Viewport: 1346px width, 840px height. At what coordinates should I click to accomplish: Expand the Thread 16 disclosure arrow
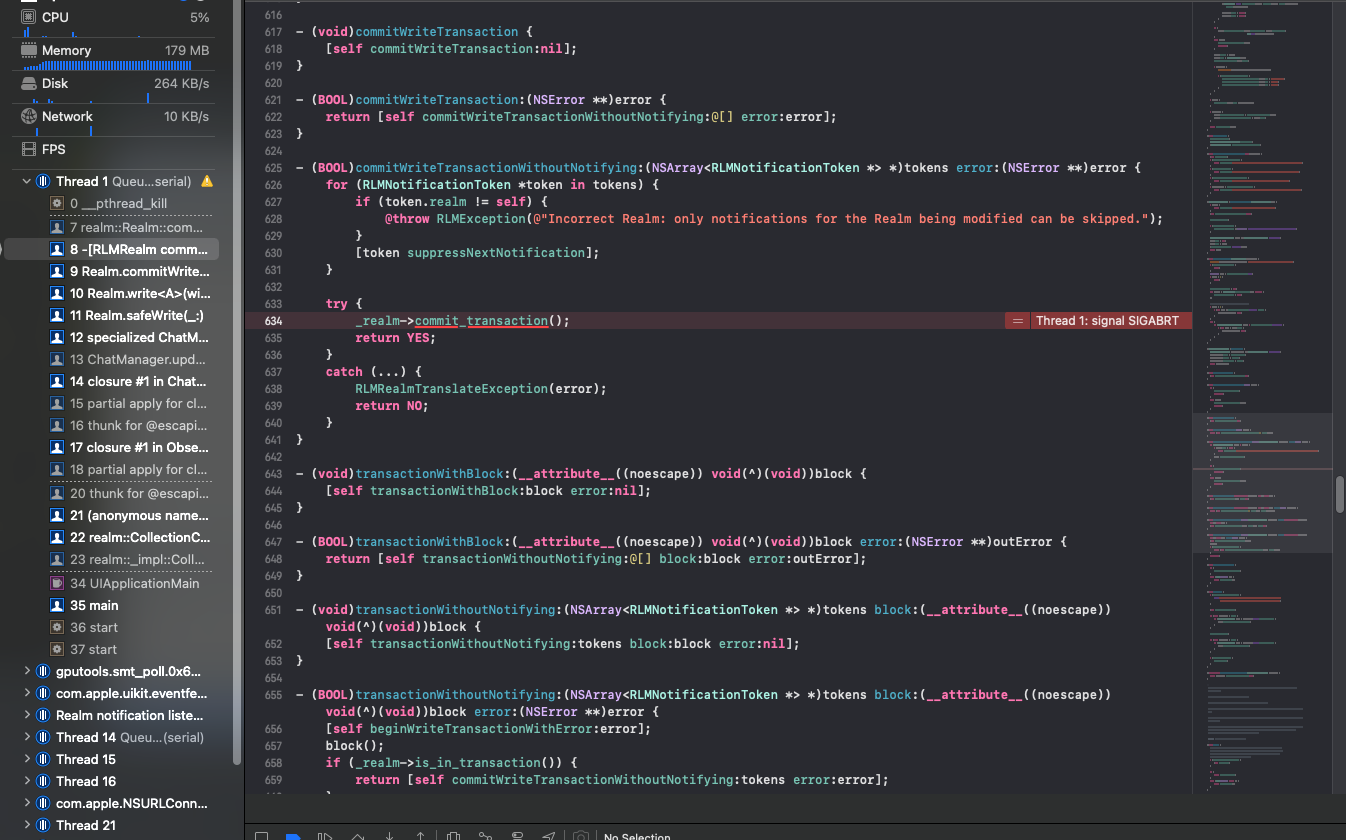(x=27, y=781)
